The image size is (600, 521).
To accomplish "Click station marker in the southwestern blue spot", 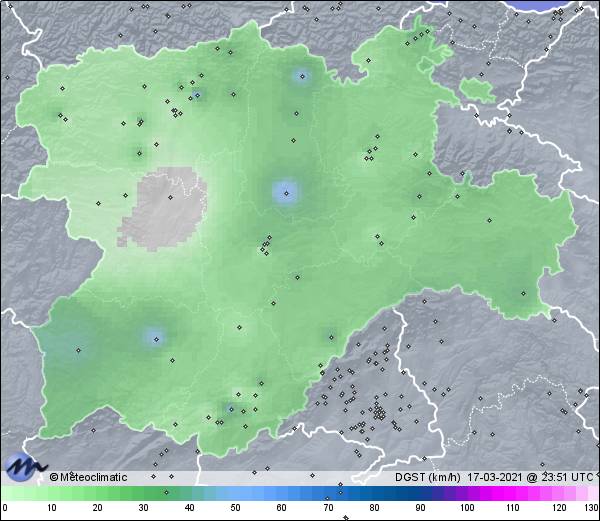I will (156, 339).
